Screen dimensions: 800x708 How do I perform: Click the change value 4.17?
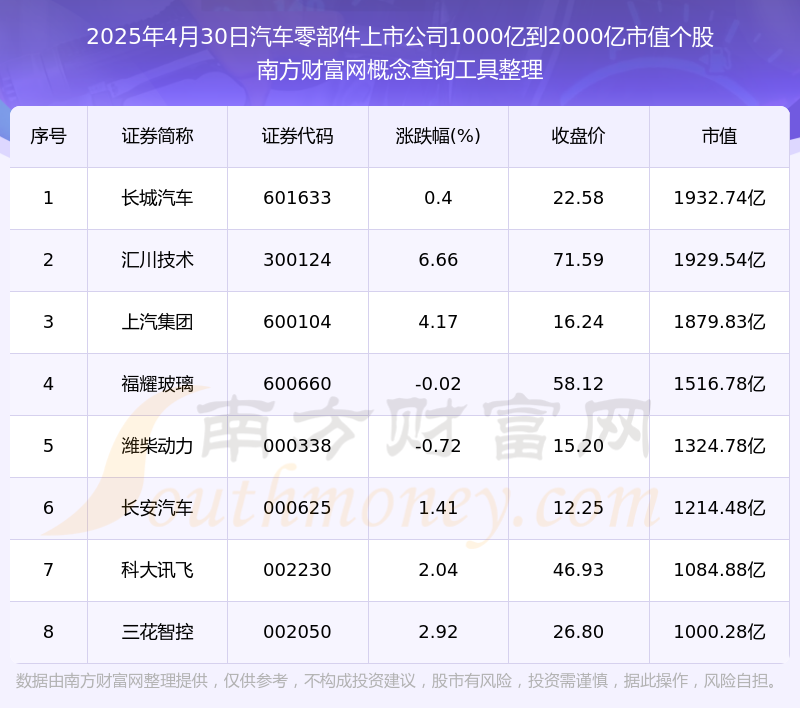(438, 322)
